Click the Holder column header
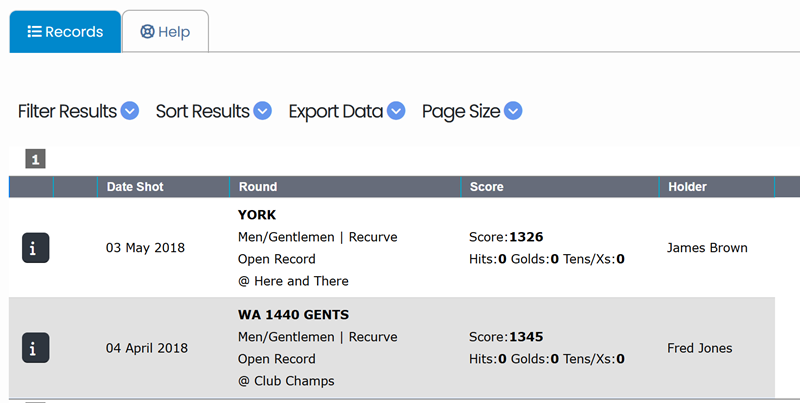The height and width of the screenshot is (403, 800). 687,187
